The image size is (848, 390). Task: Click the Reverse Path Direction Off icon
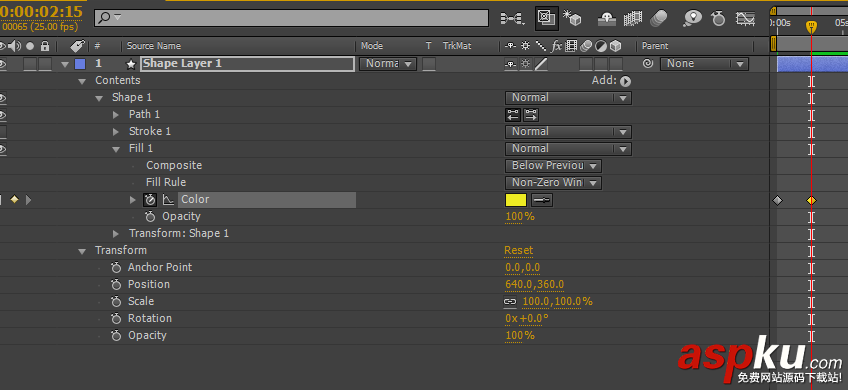pyautogui.click(x=531, y=115)
